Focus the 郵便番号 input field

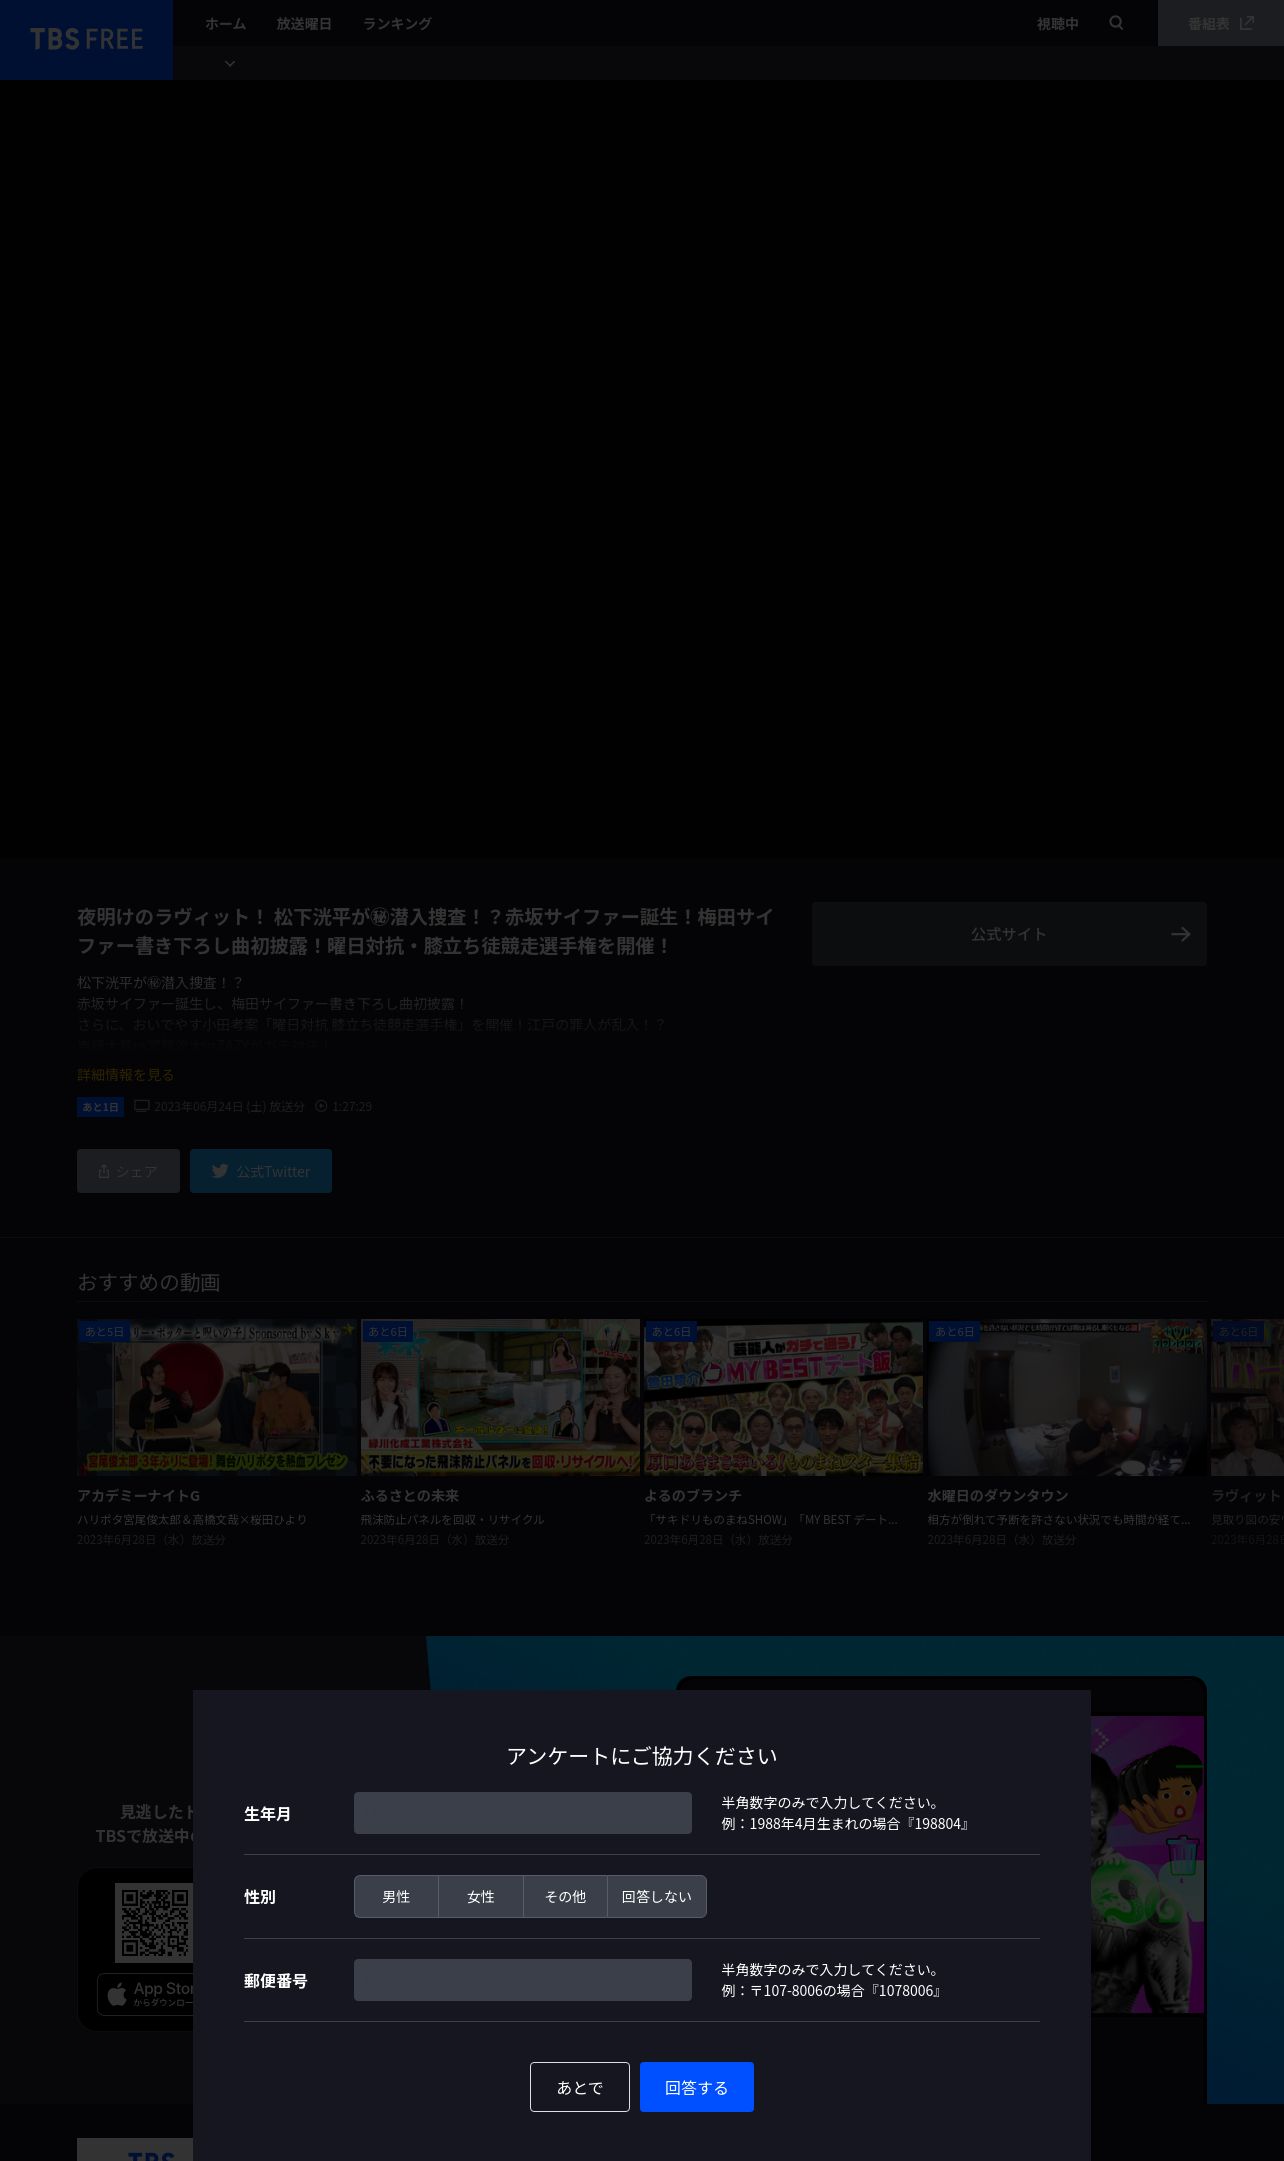pyautogui.click(x=523, y=1980)
